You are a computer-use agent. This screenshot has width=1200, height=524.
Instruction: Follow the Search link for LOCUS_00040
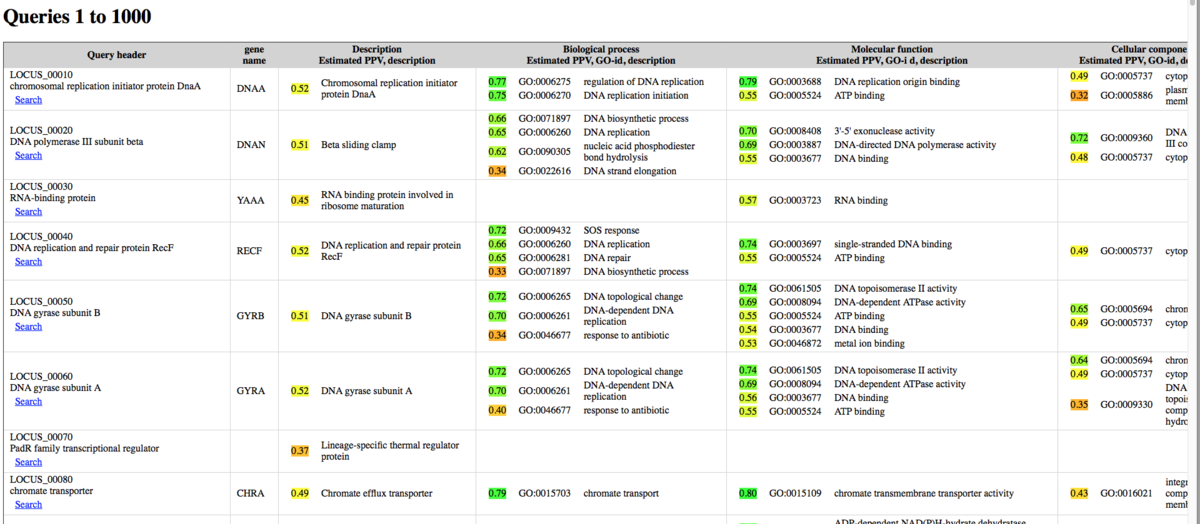click(28, 261)
